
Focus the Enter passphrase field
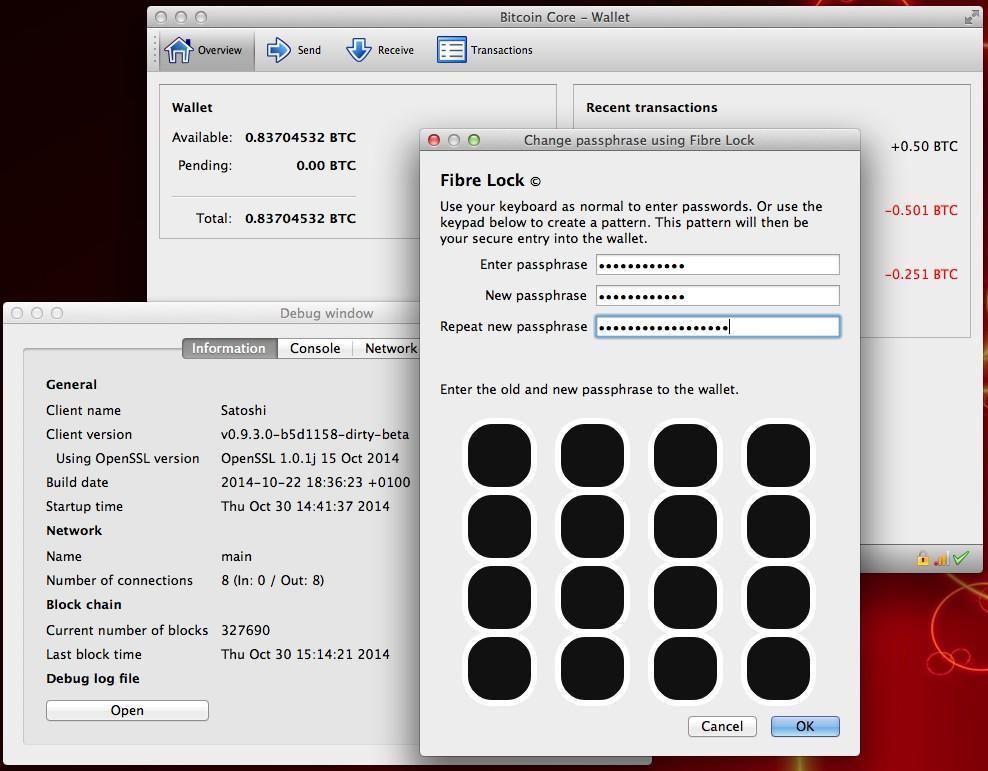tap(718, 265)
